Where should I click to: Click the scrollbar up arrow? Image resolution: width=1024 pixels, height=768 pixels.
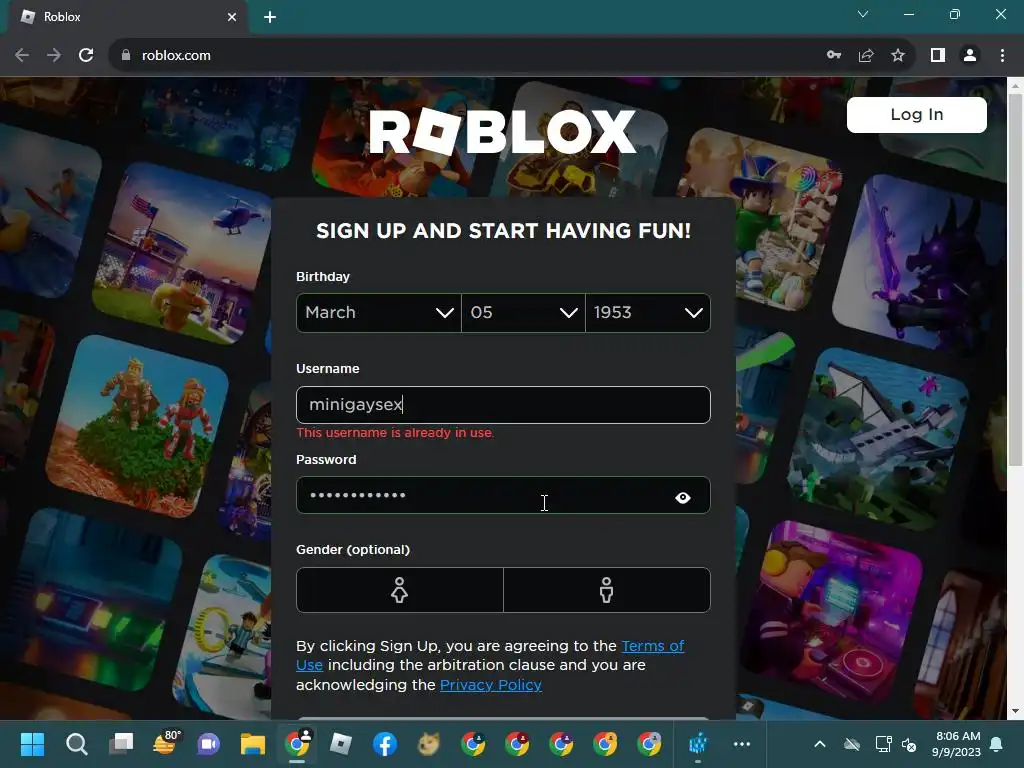1015,85
